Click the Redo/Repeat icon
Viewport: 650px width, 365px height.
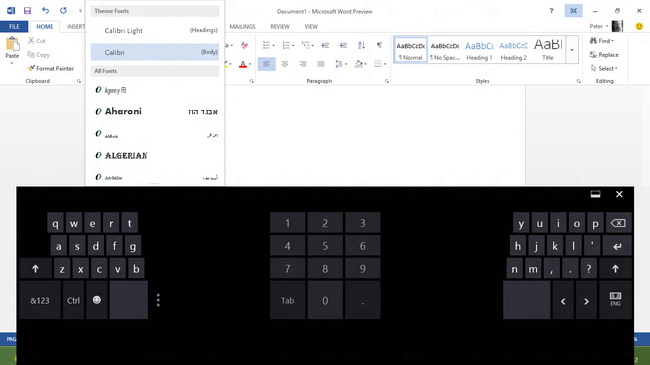[63, 11]
